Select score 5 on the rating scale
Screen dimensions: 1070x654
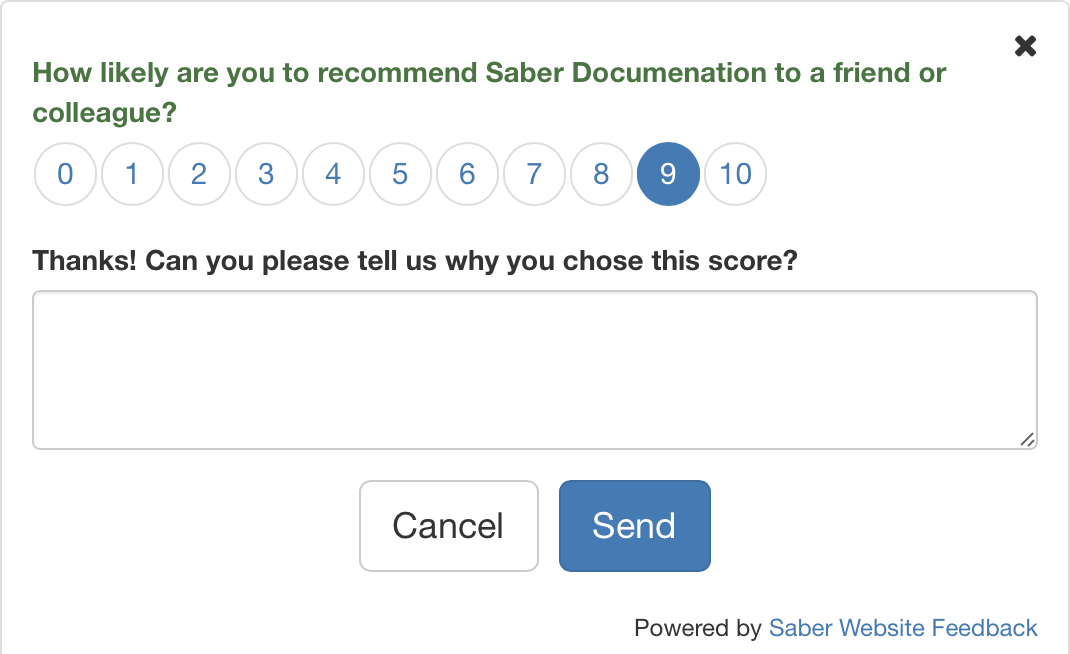click(400, 174)
